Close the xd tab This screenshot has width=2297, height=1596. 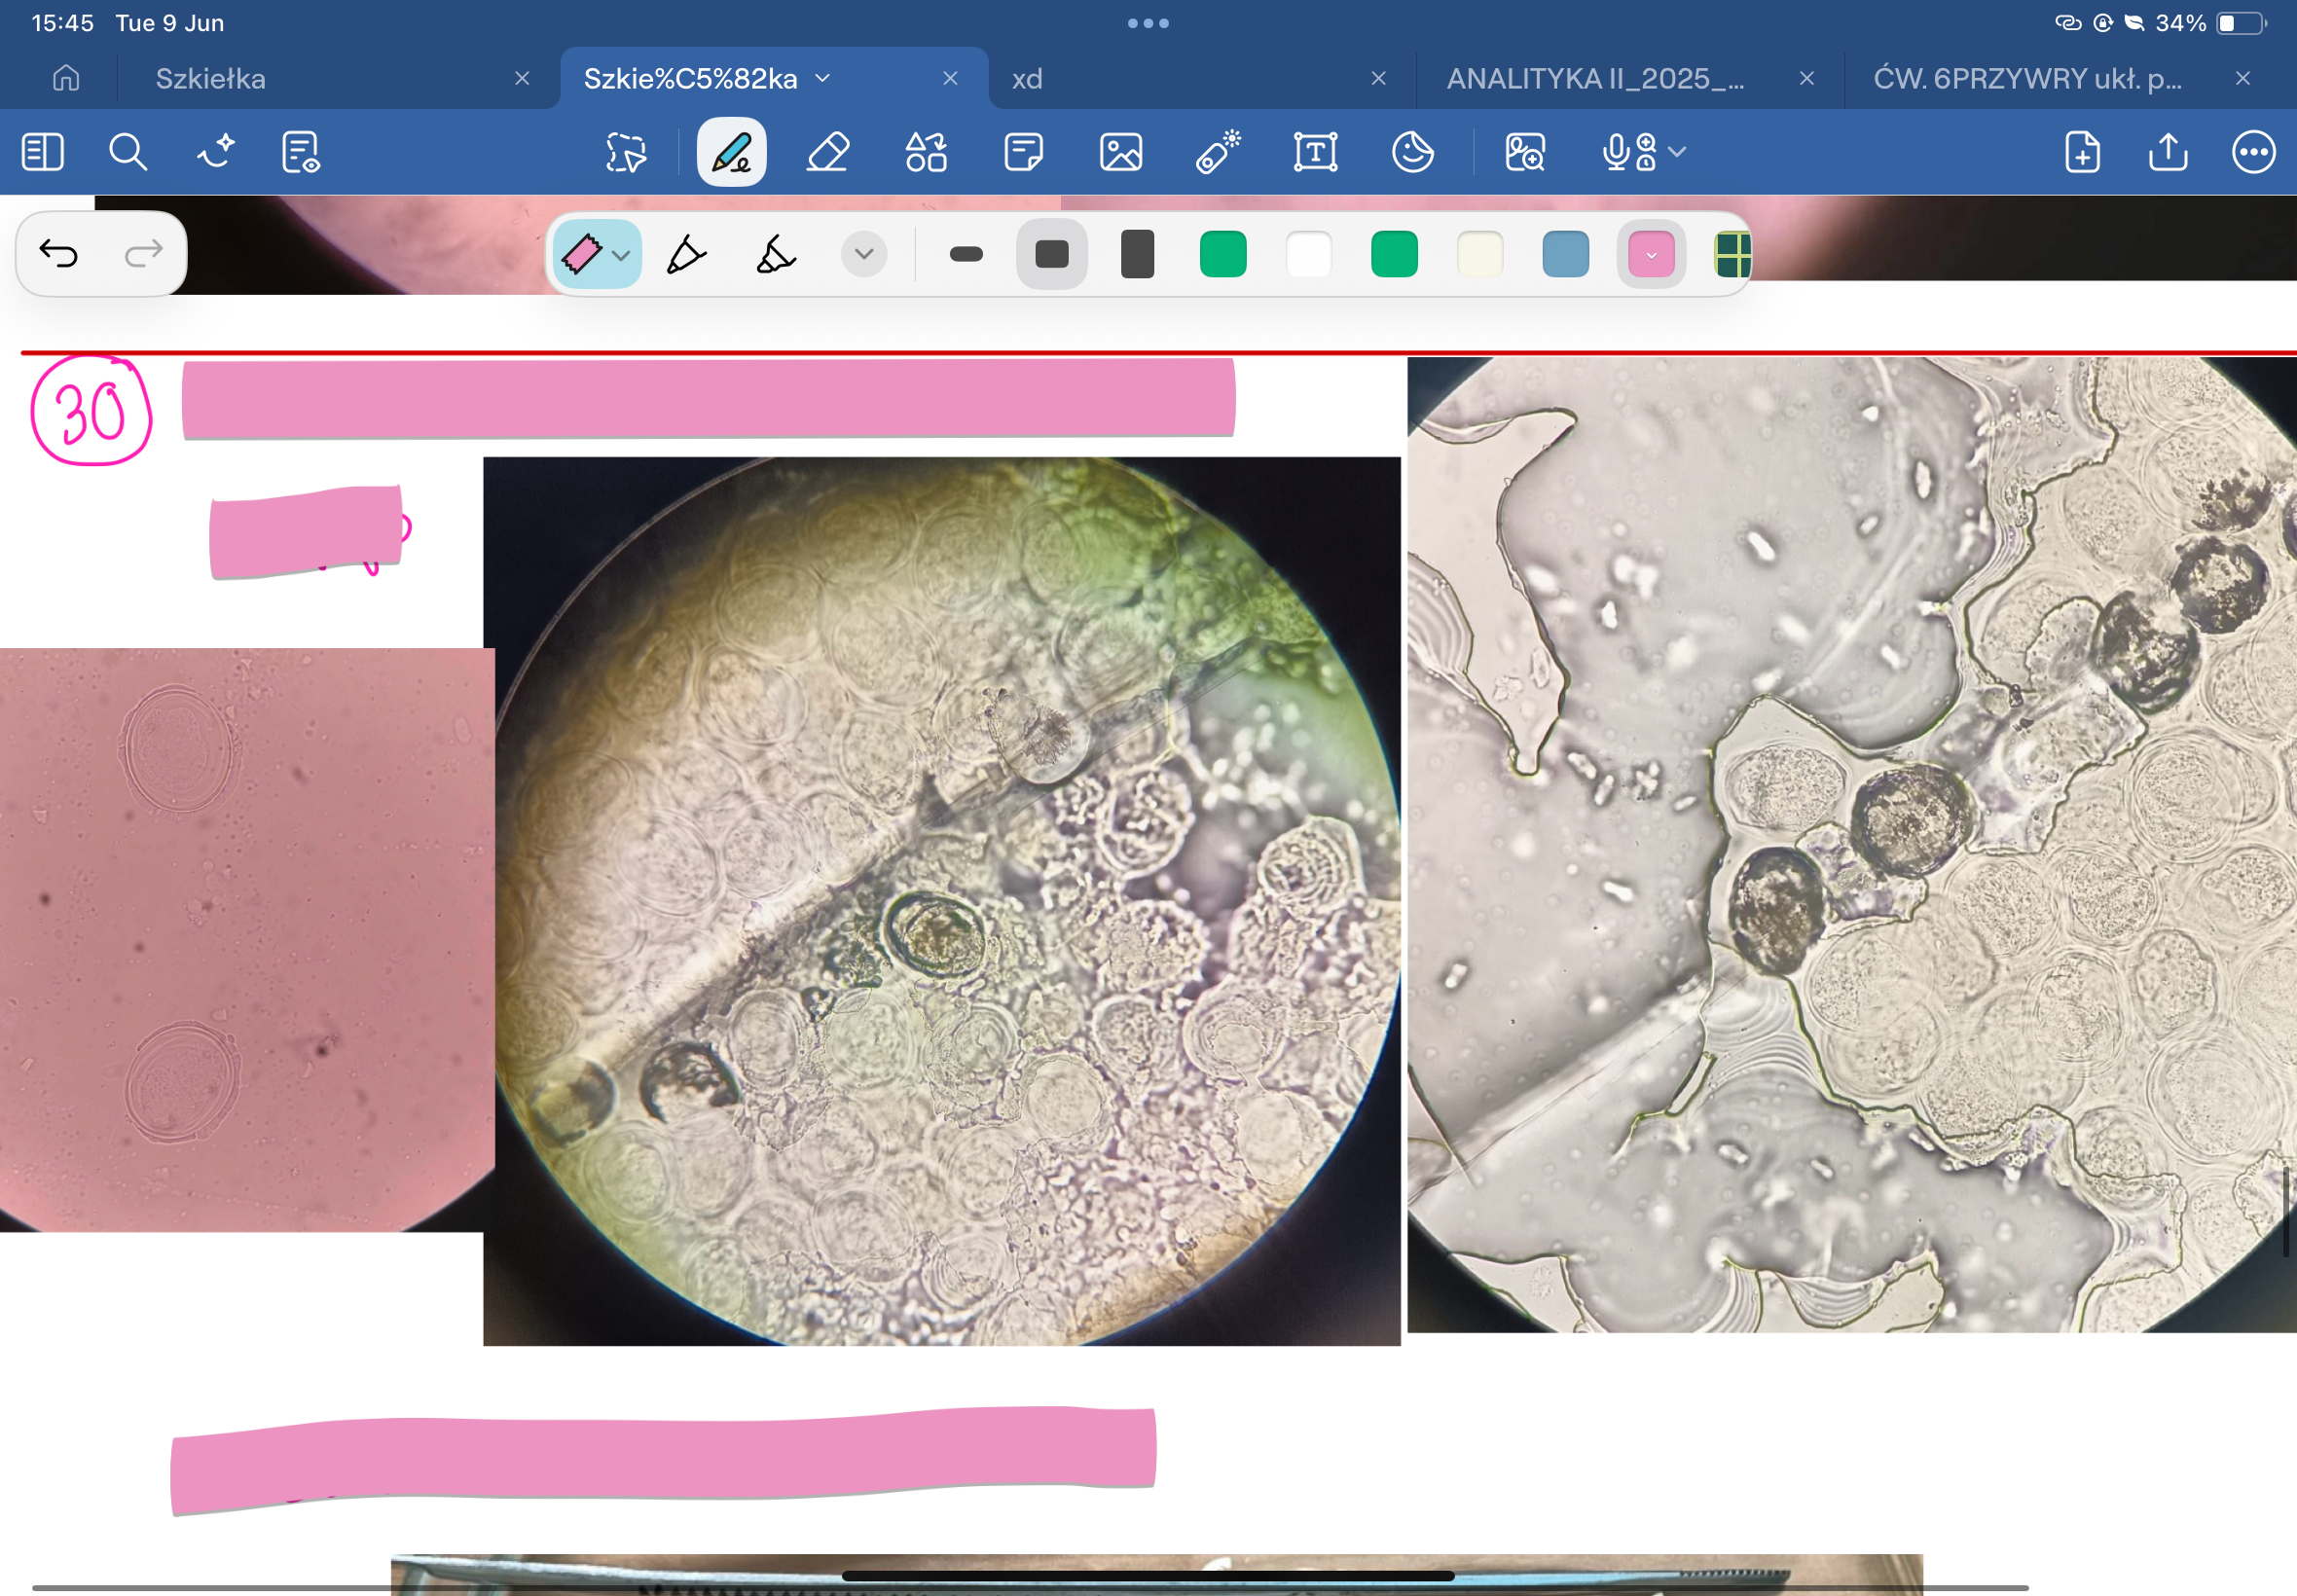(1378, 78)
